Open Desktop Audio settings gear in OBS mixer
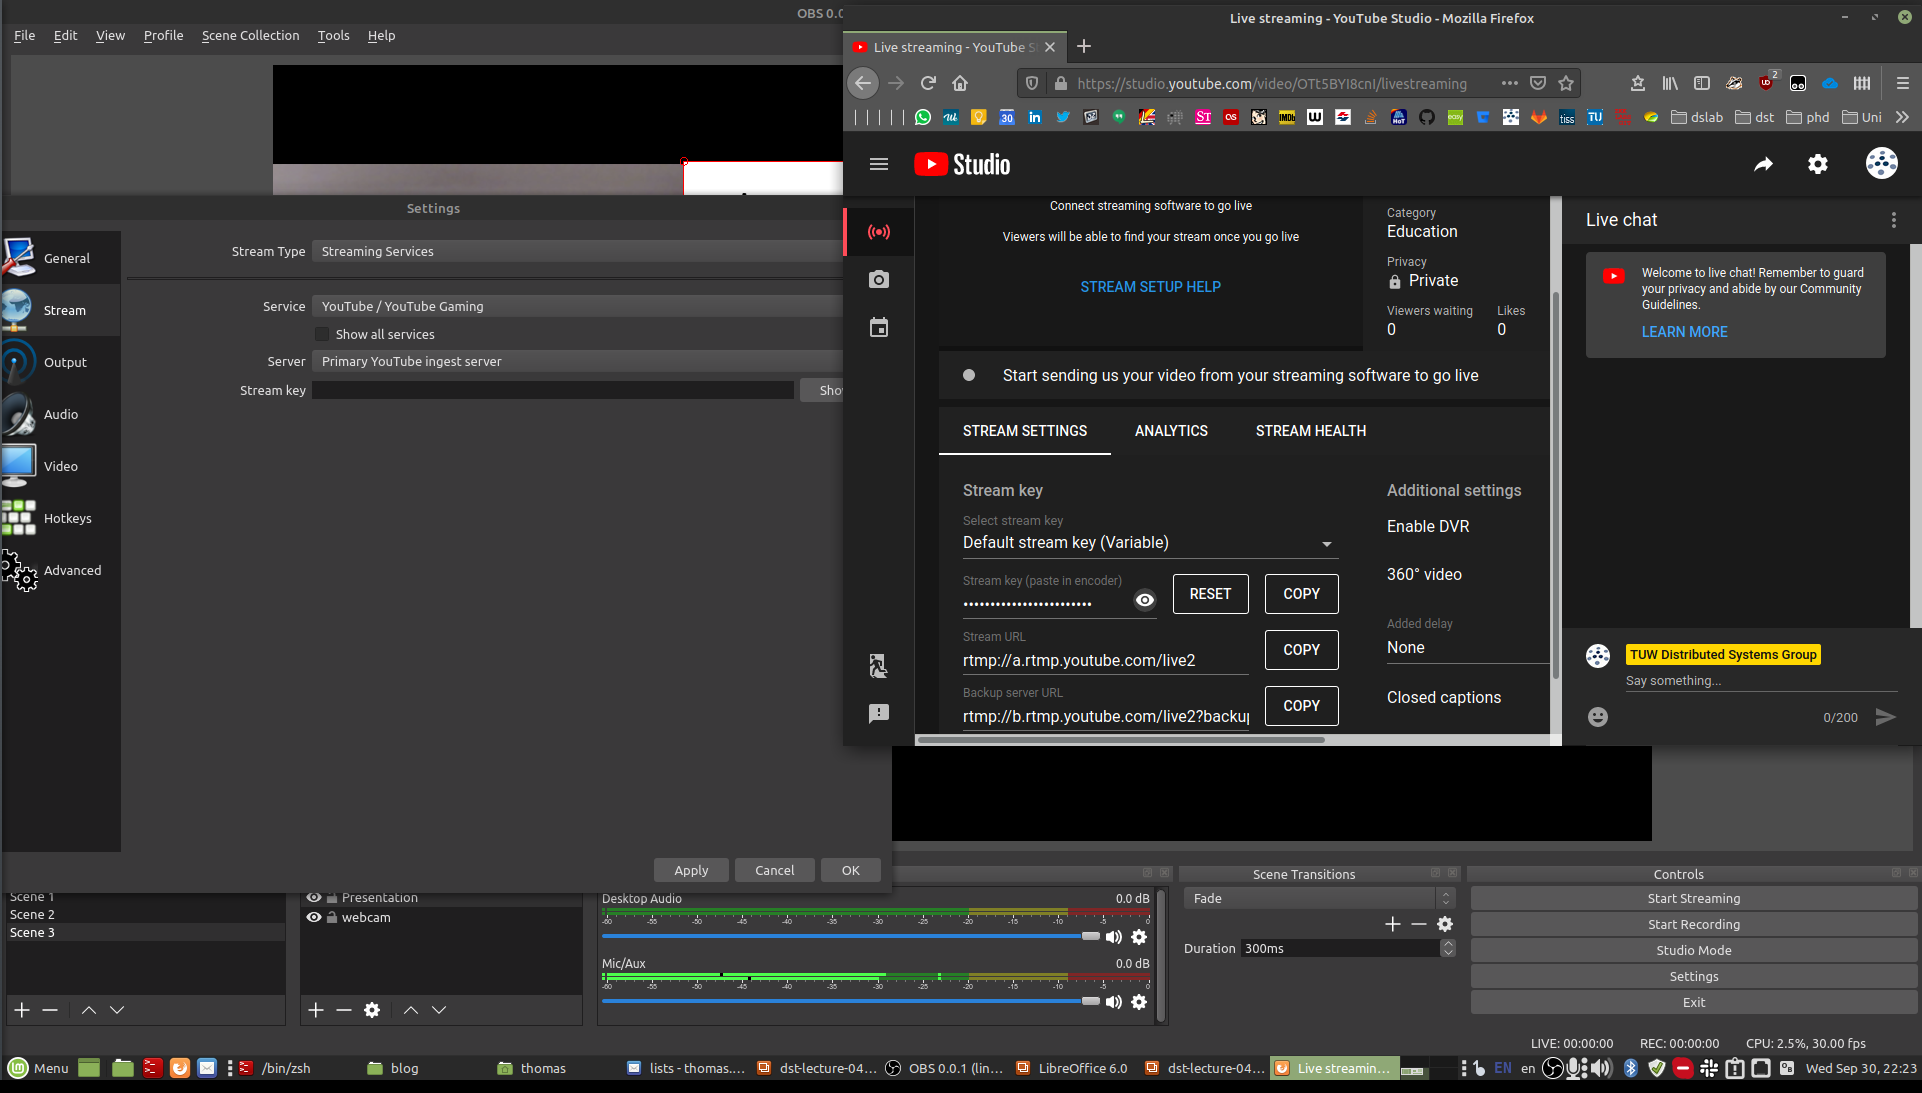The width and height of the screenshot is (1922, 1093). [x=1139, y=937]
